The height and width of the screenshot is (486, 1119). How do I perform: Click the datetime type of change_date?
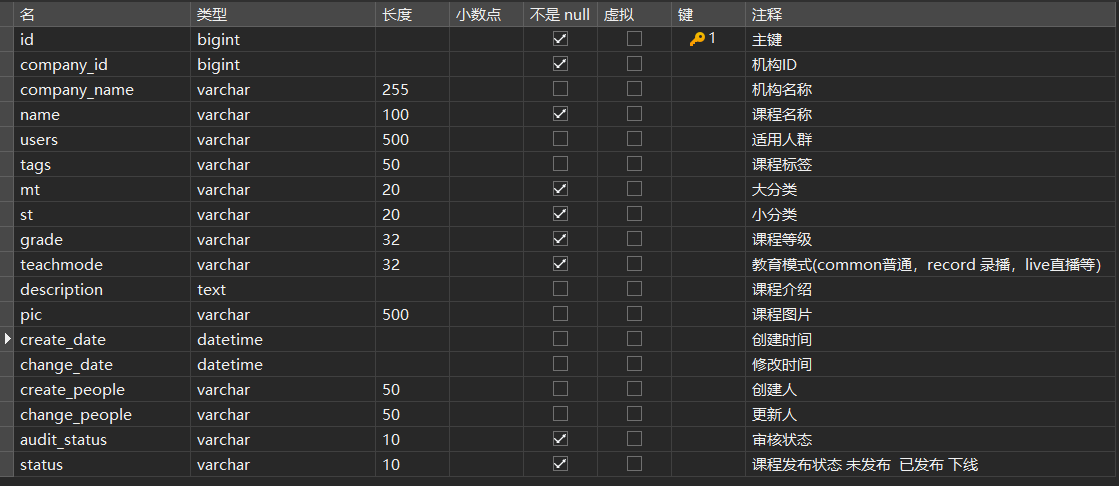pyautogui.click(x=230, y=365)
